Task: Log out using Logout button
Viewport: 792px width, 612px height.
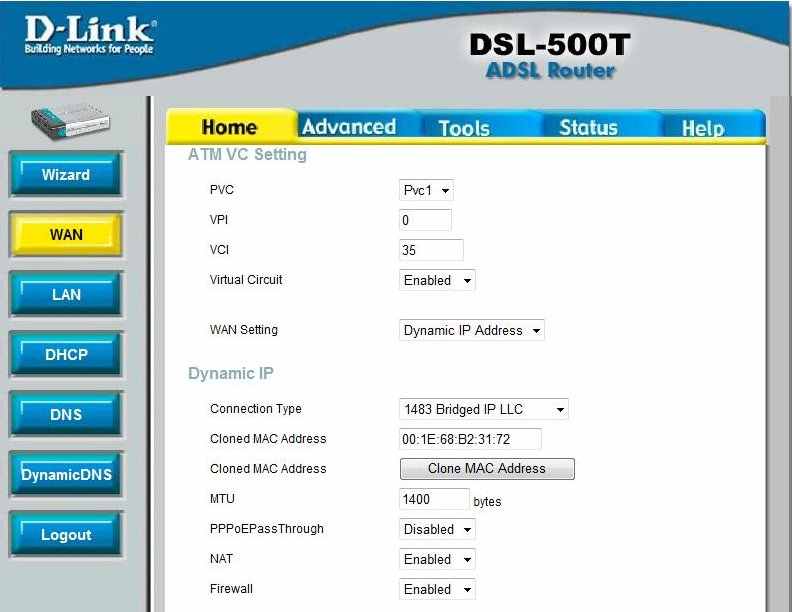Action: point(66,535)
